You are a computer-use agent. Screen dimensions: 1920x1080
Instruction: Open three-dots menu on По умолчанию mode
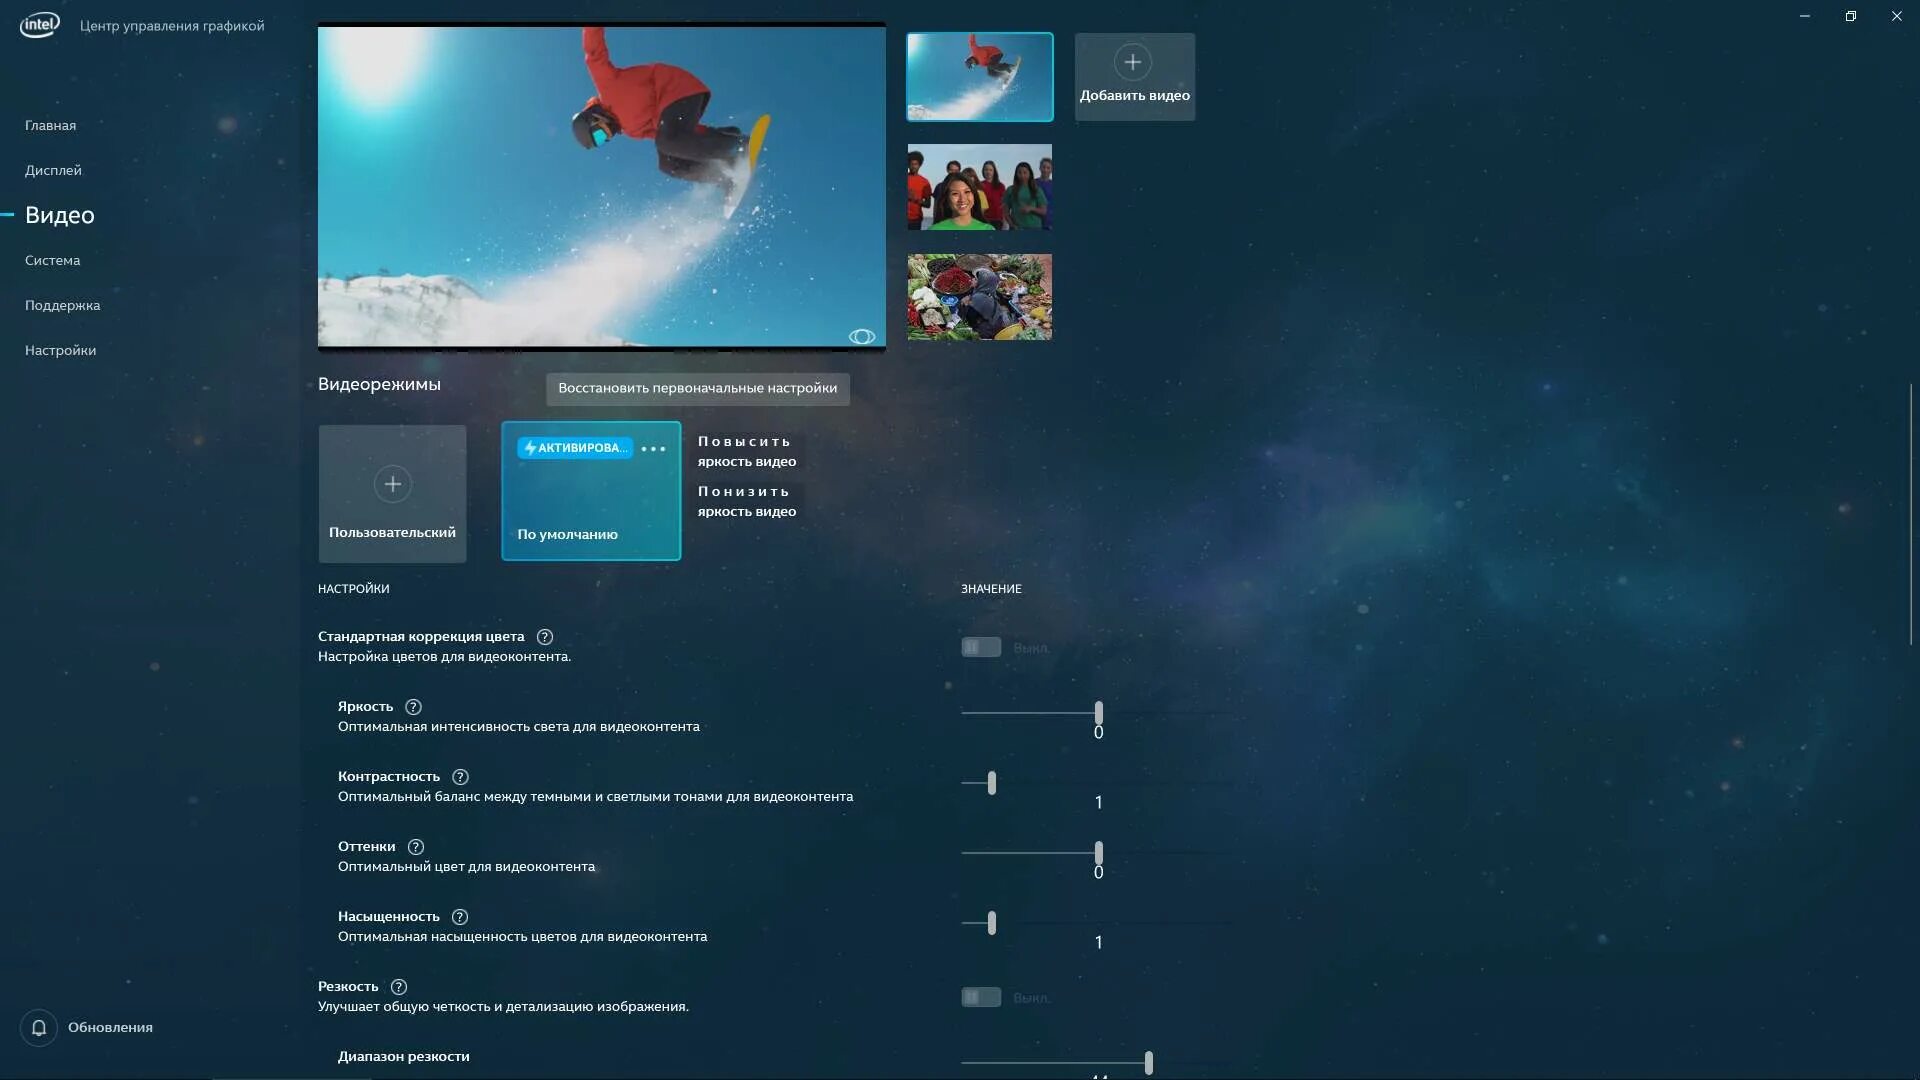click(x=653, y=449)
